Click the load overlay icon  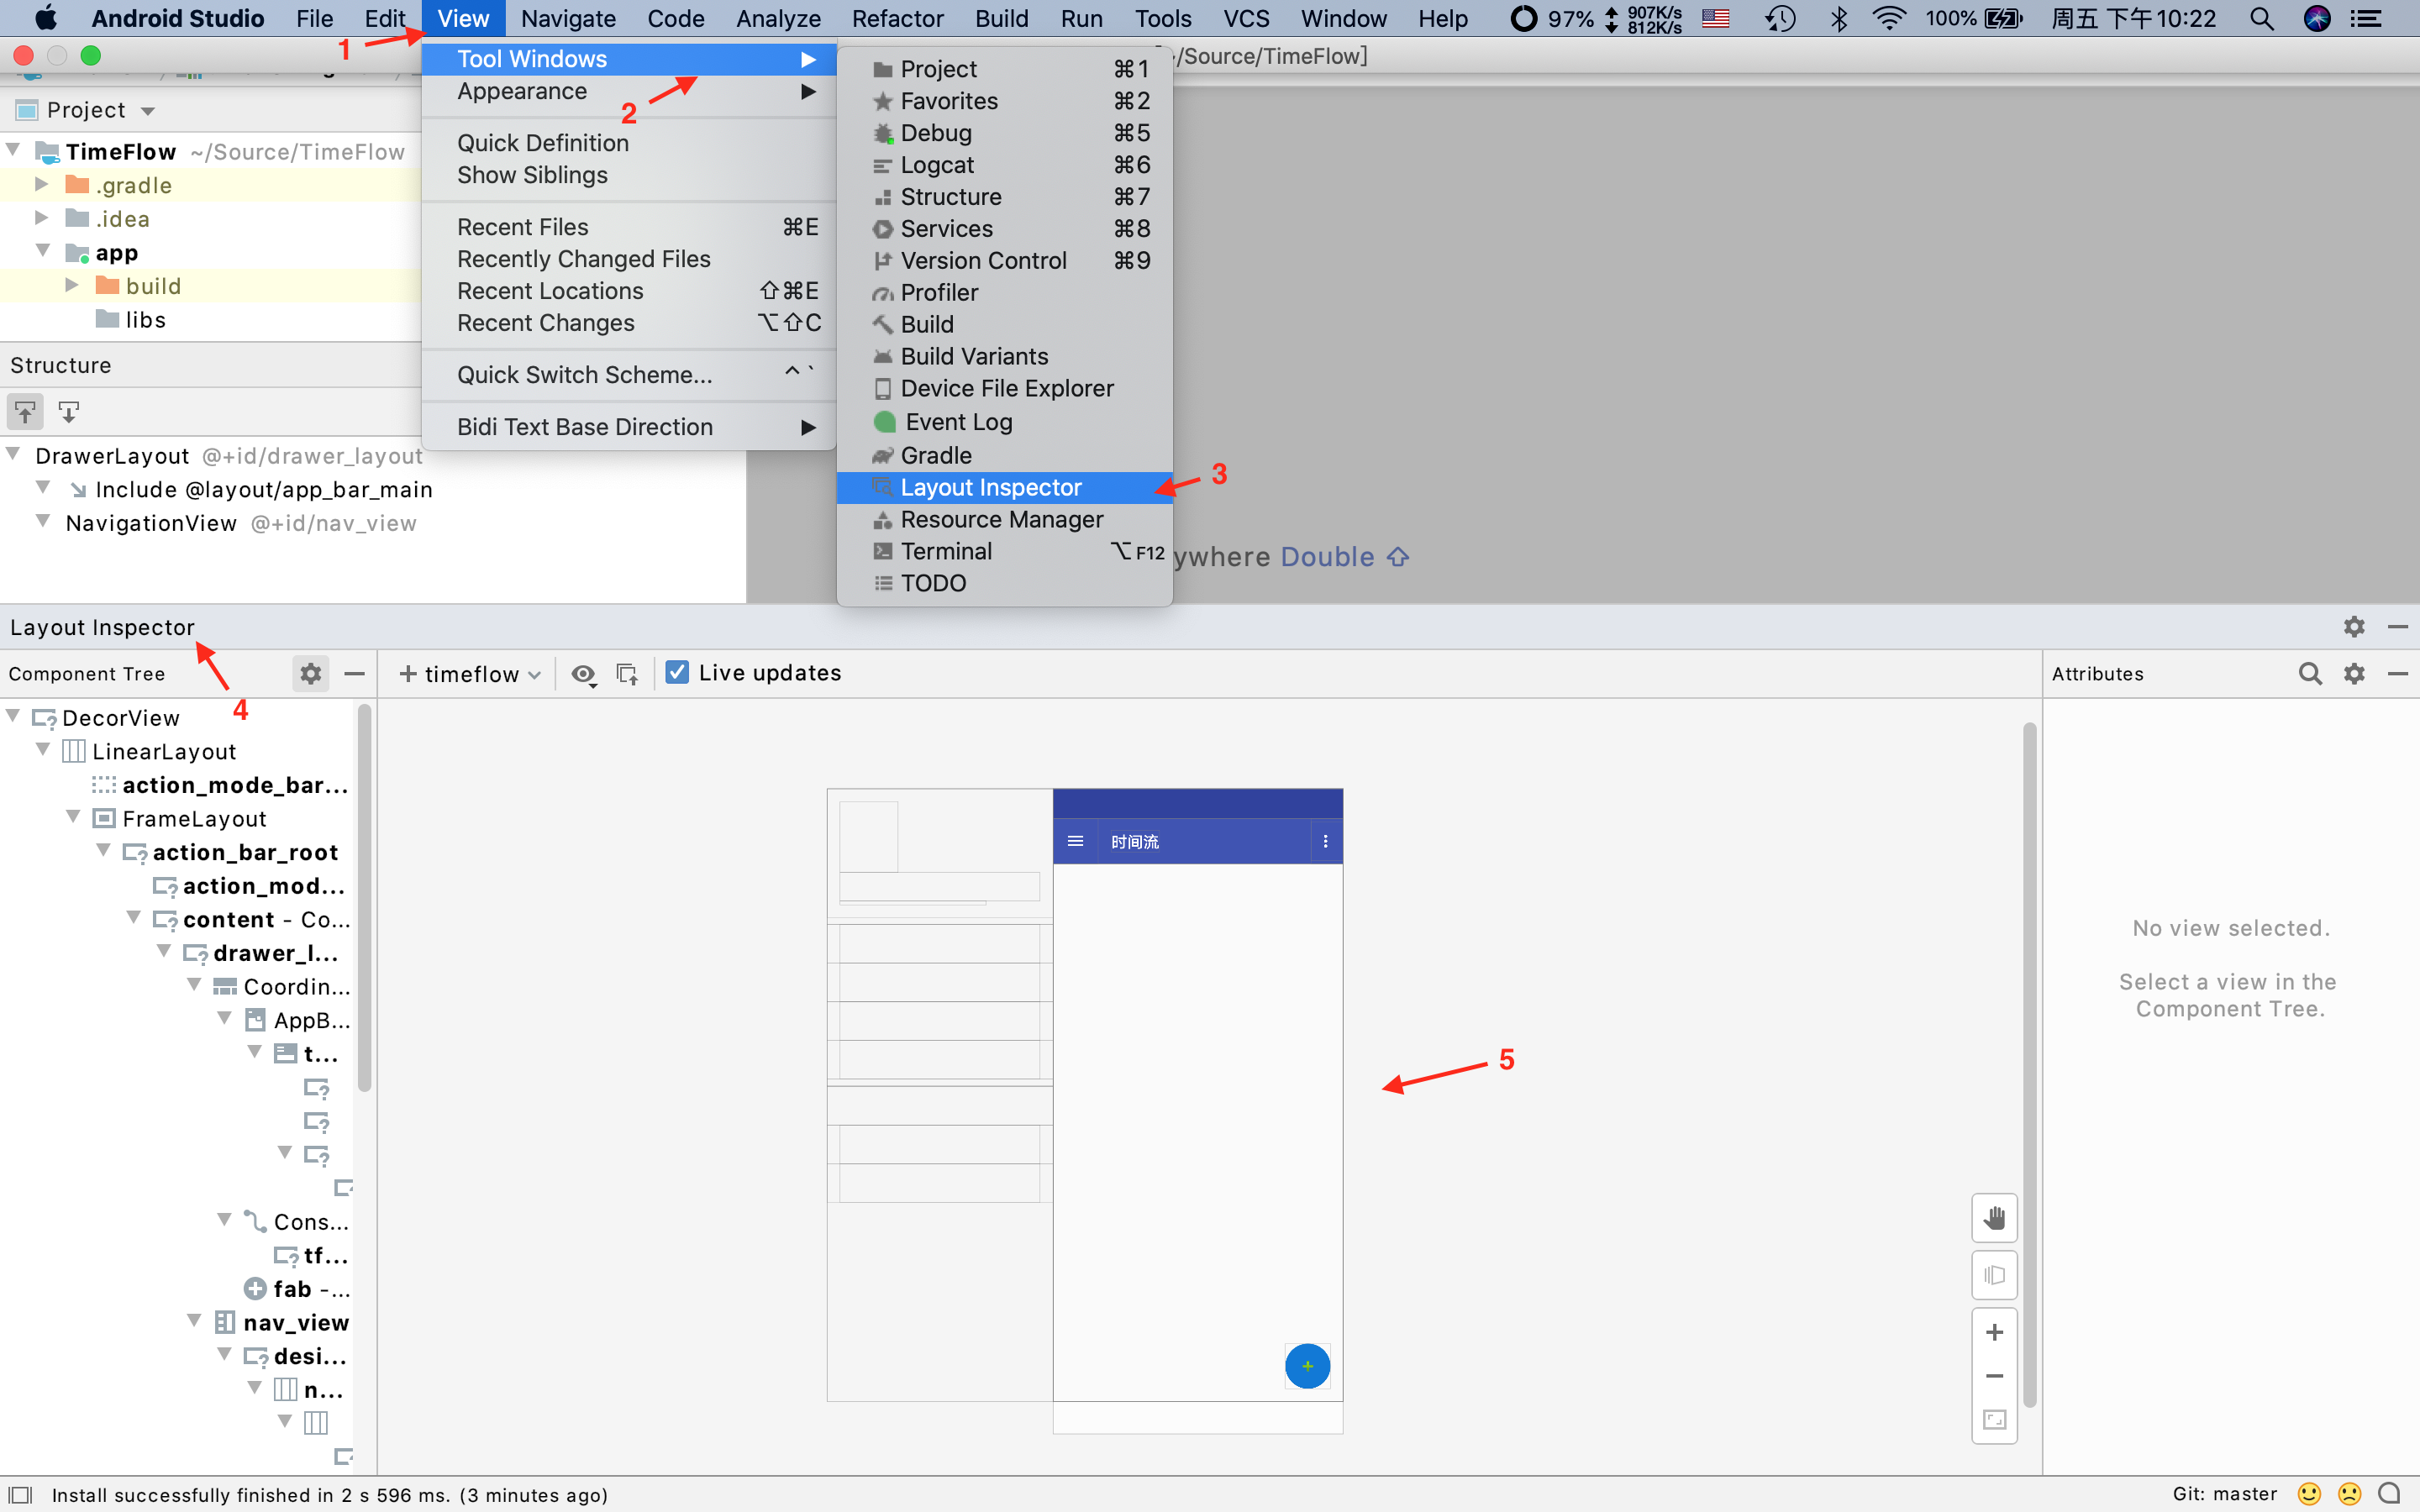[627, 674]
